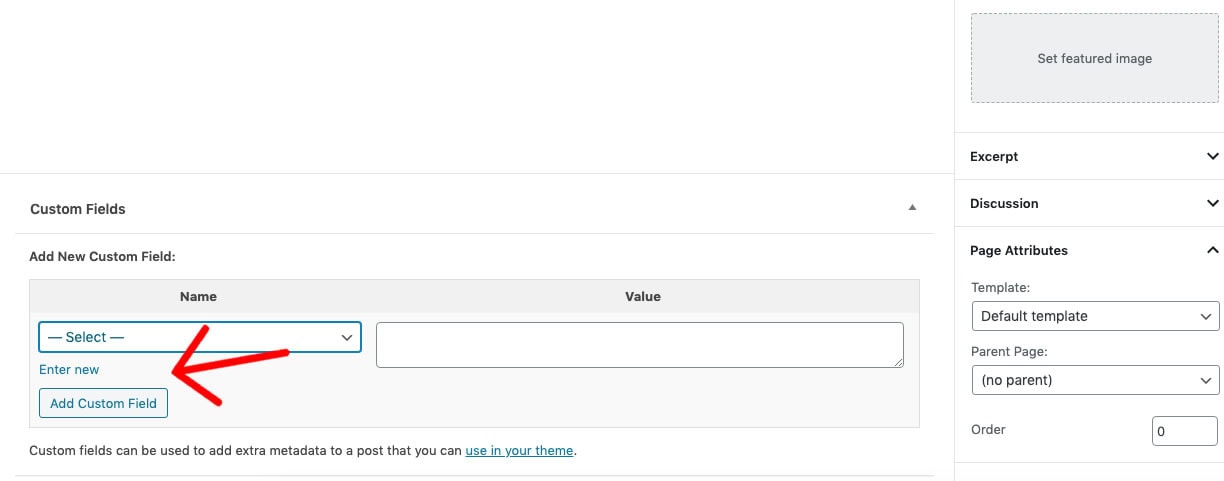Open the Template dropdown

point(1095,316)
